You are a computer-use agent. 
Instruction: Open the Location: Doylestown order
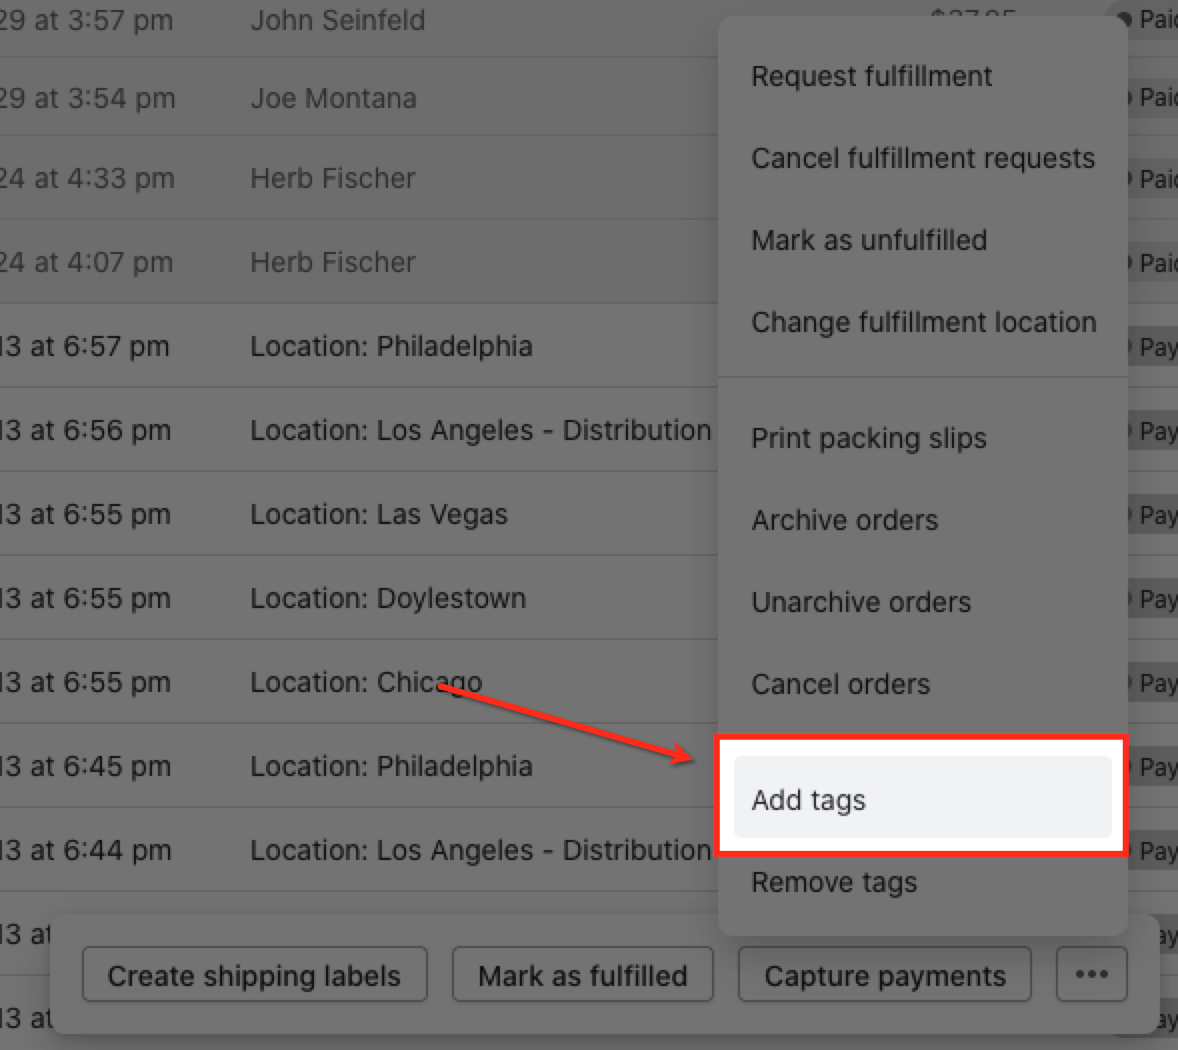[x=387, y=598]
